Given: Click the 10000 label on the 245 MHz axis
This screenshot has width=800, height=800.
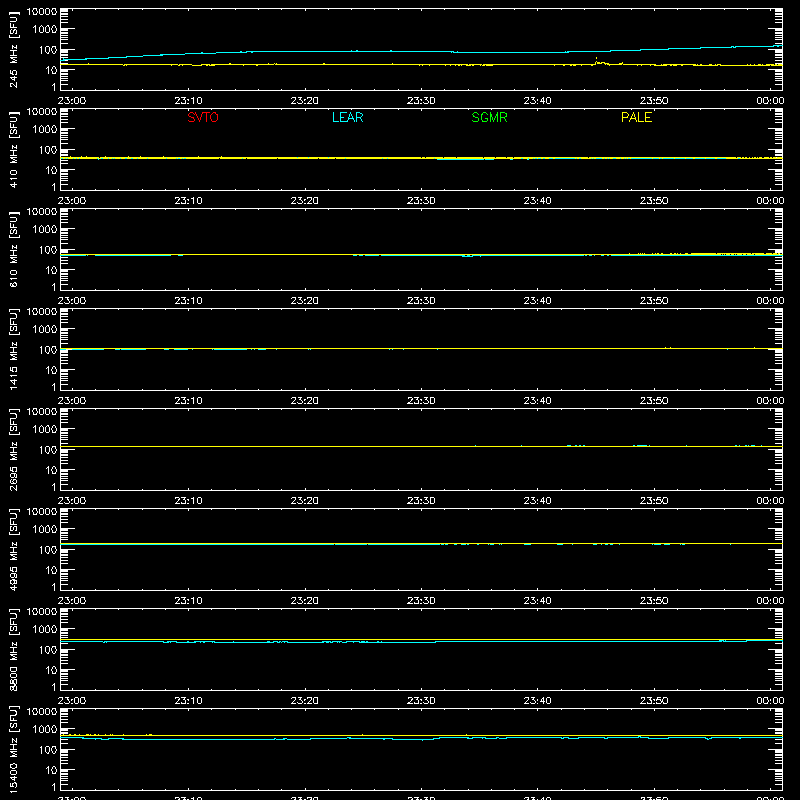Looking at the screenshot, I should [x=42, y=12].
